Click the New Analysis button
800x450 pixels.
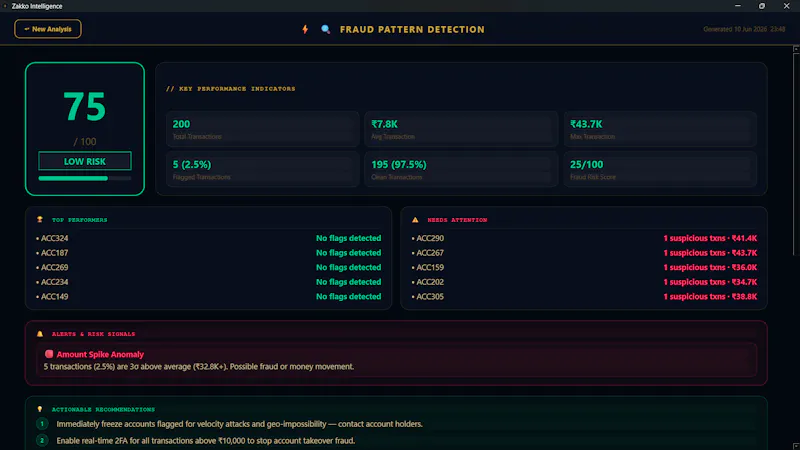(47, 29)
